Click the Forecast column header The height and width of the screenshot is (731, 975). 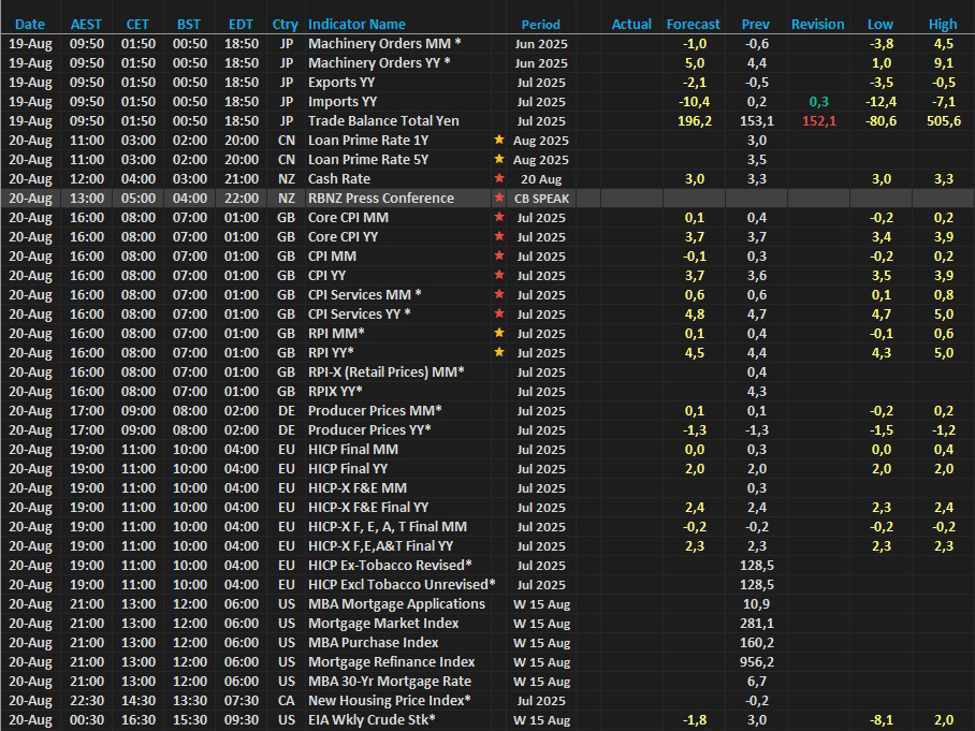(693, 24)
